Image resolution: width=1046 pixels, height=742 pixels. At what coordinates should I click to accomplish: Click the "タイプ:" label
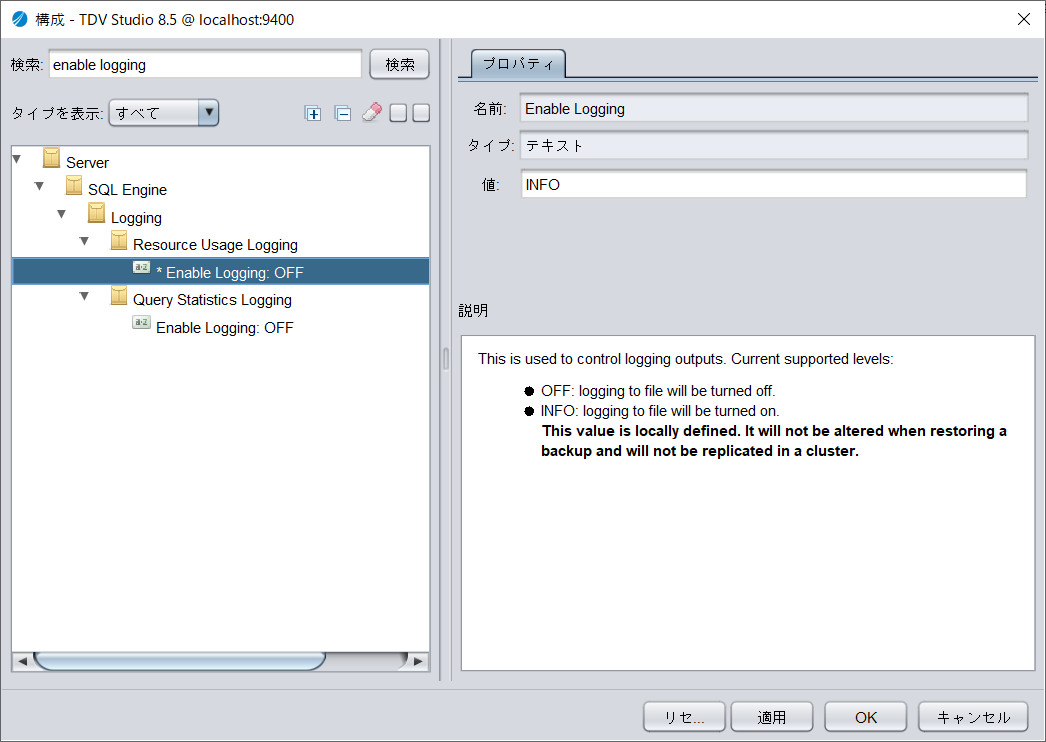click(491, 145)
